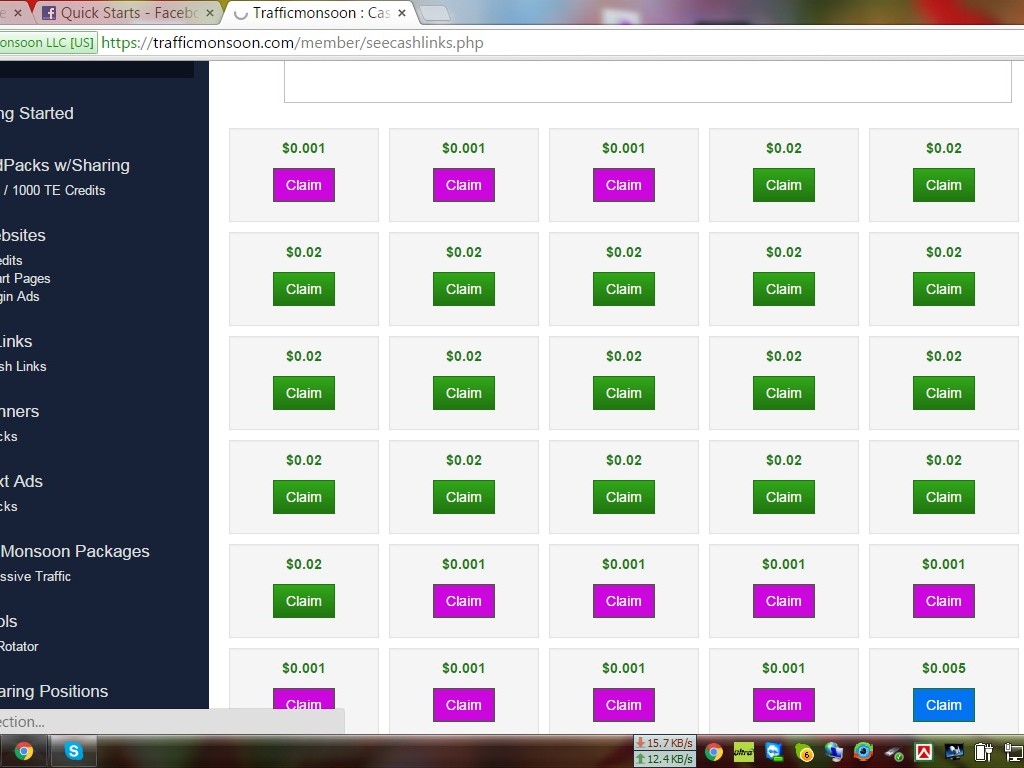Close the Trafficmonsoon tab
Image resolution: width=1024 pixels, height=768 pixels.
402,13
